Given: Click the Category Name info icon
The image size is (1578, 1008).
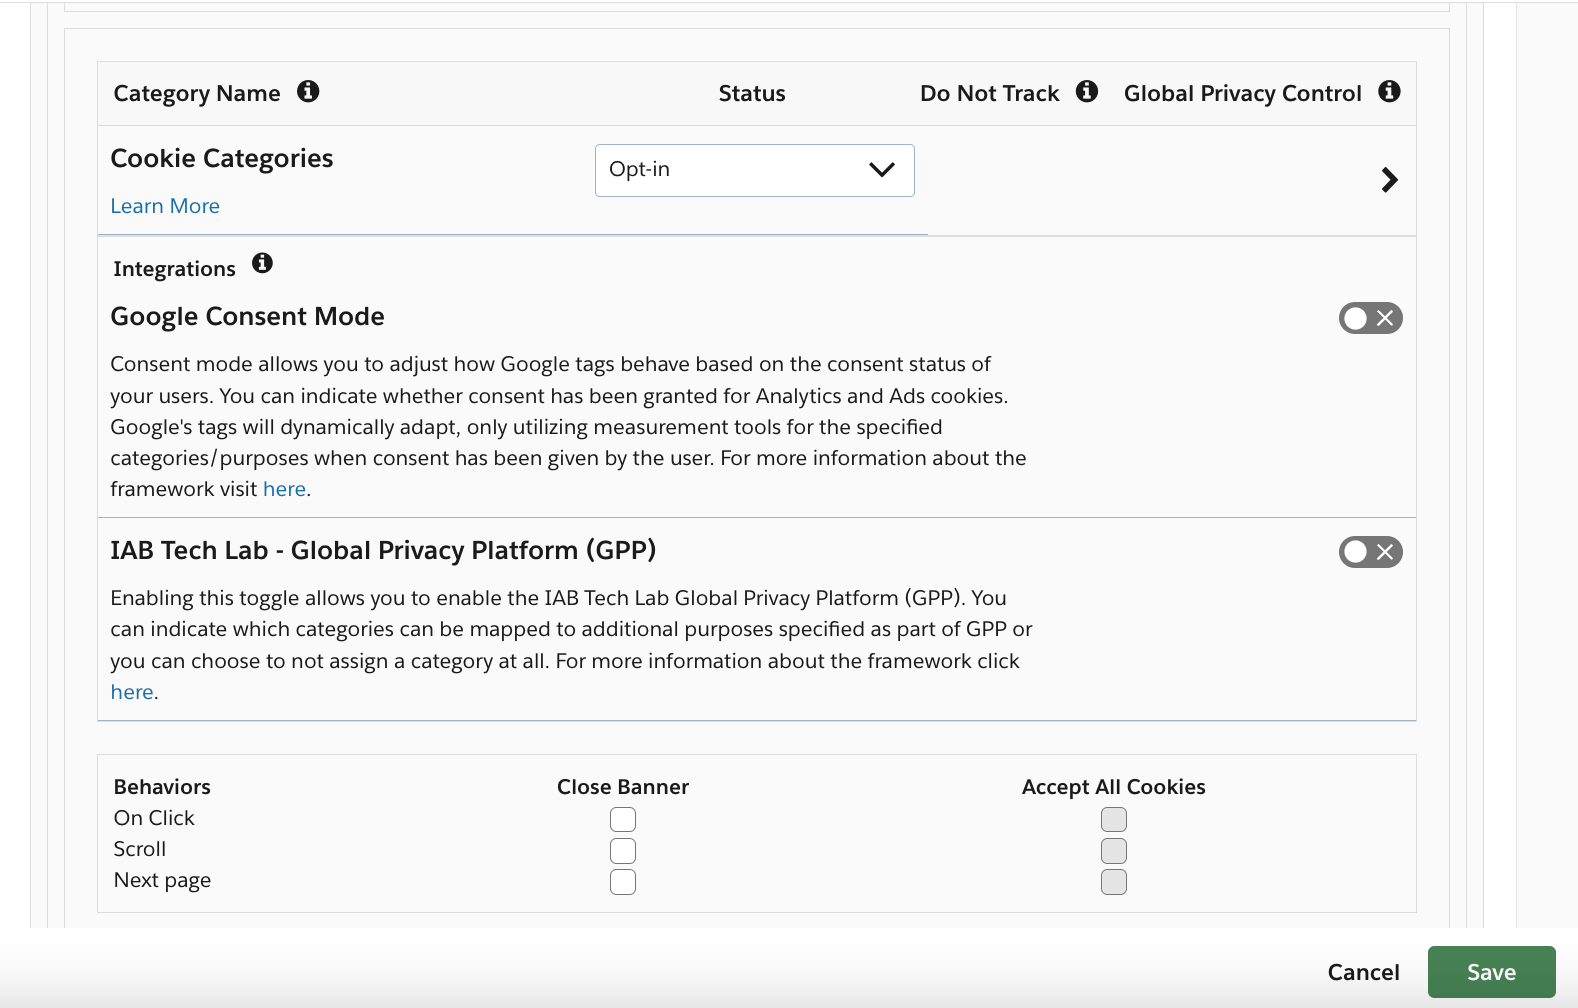Looking at the screenshot, I should click(308, 92).
